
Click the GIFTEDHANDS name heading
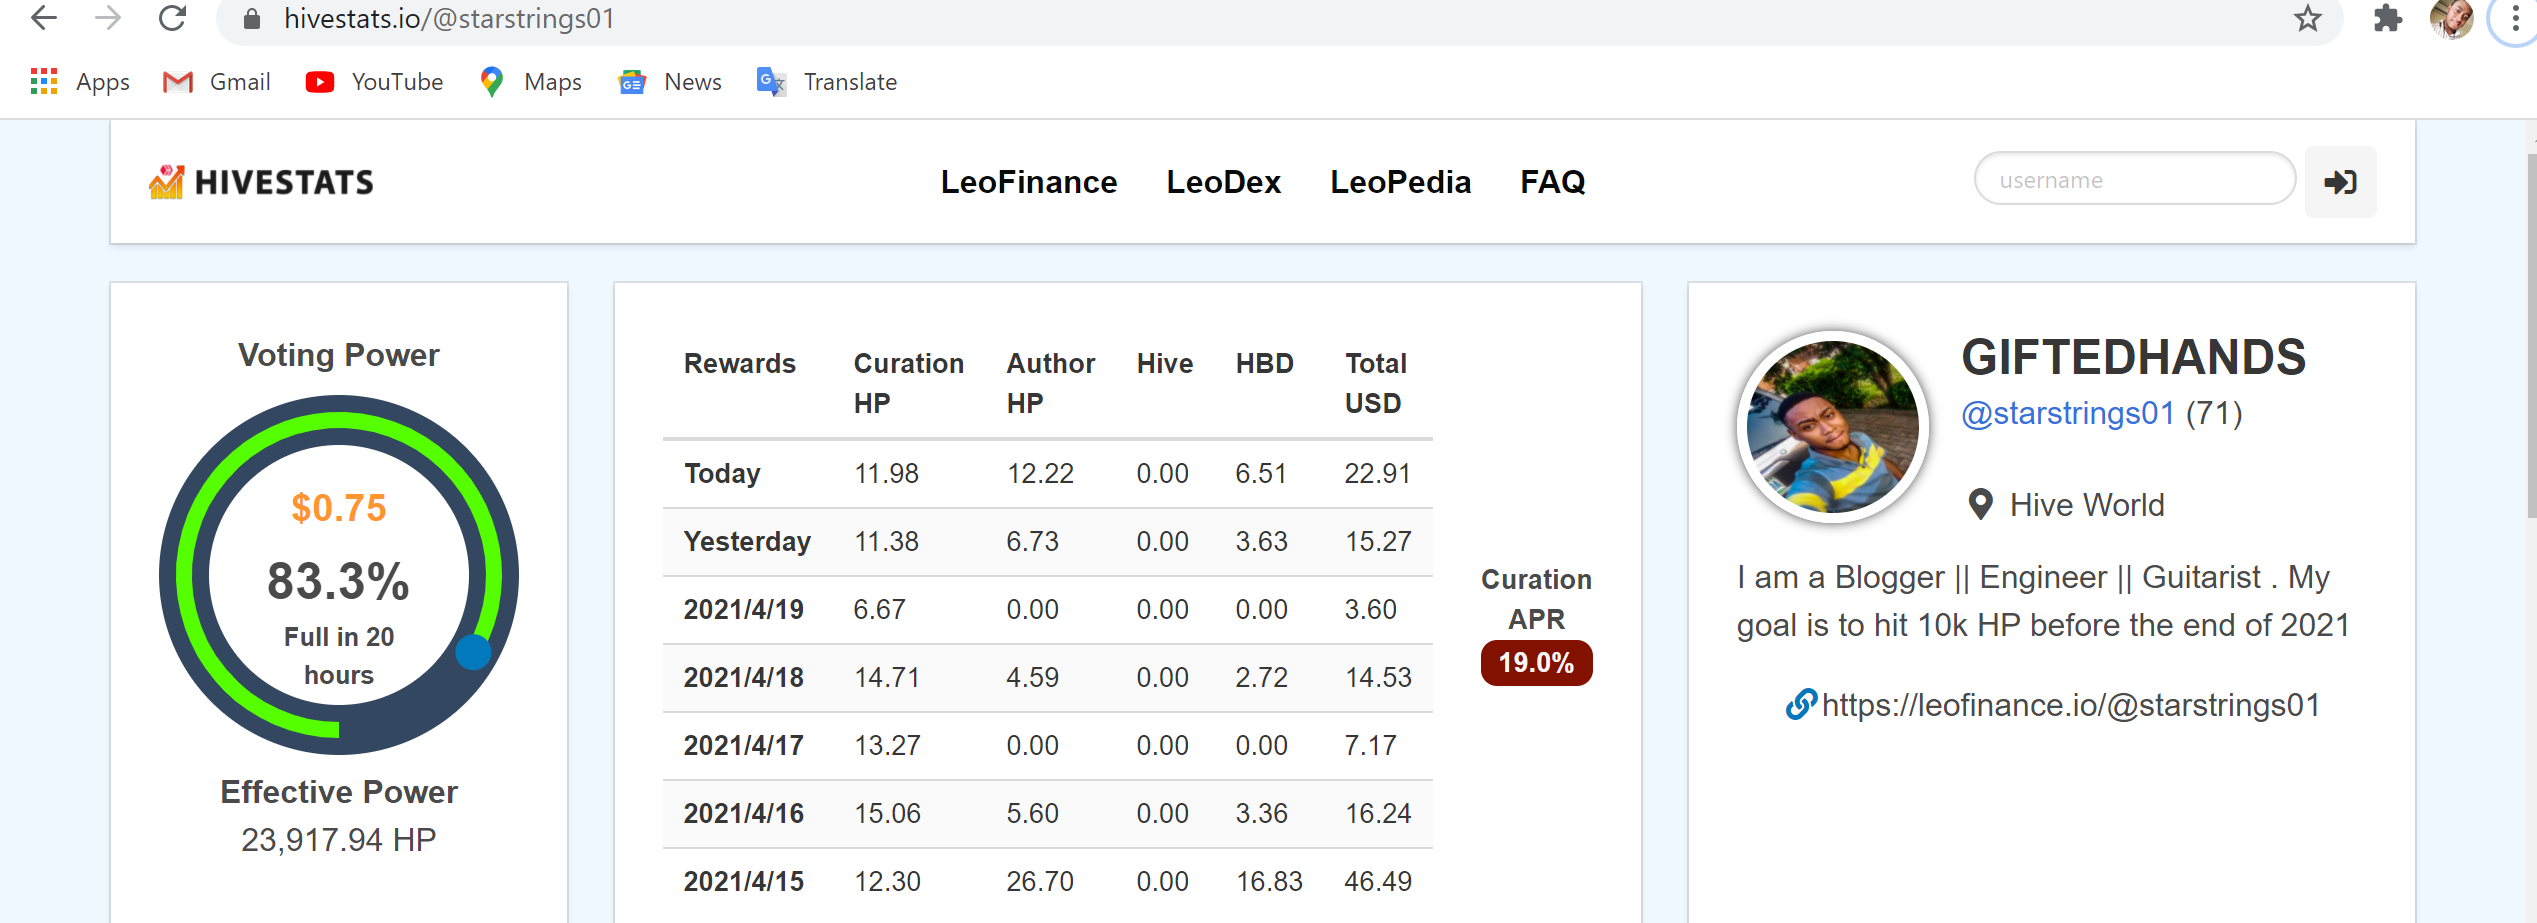[2133, 357]
